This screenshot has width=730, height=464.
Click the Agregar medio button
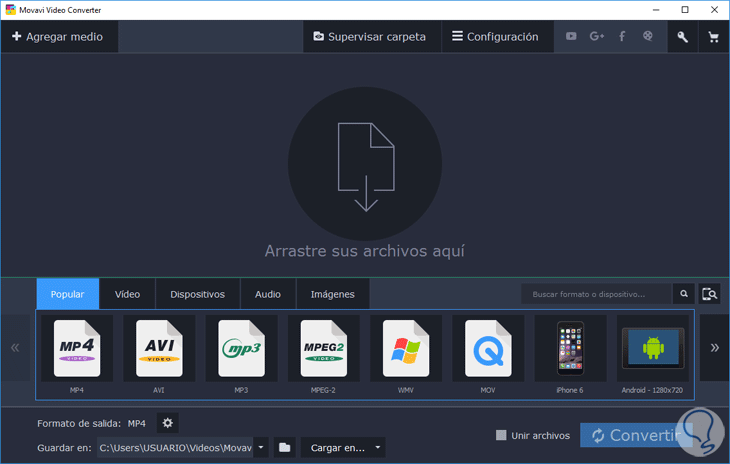(59, 37)
